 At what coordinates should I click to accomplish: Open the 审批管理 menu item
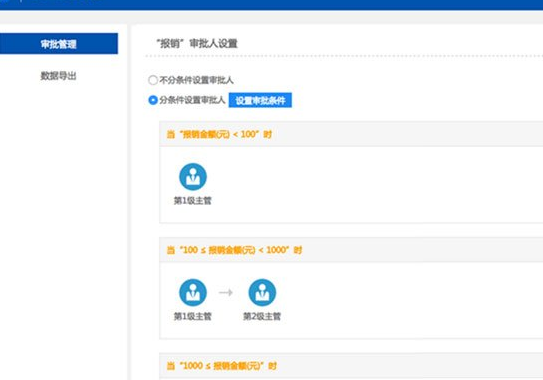pos(59,44)
